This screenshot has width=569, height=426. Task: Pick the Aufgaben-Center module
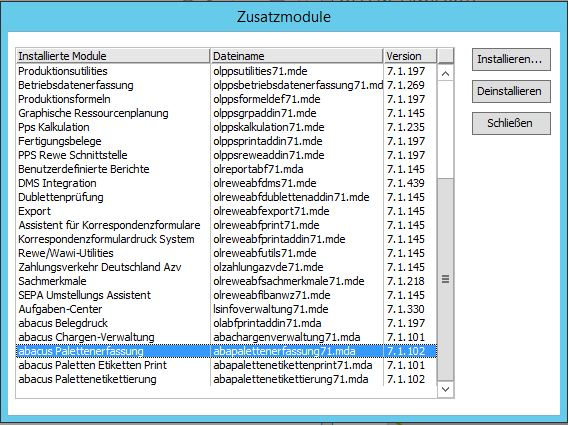coord(226,309)
